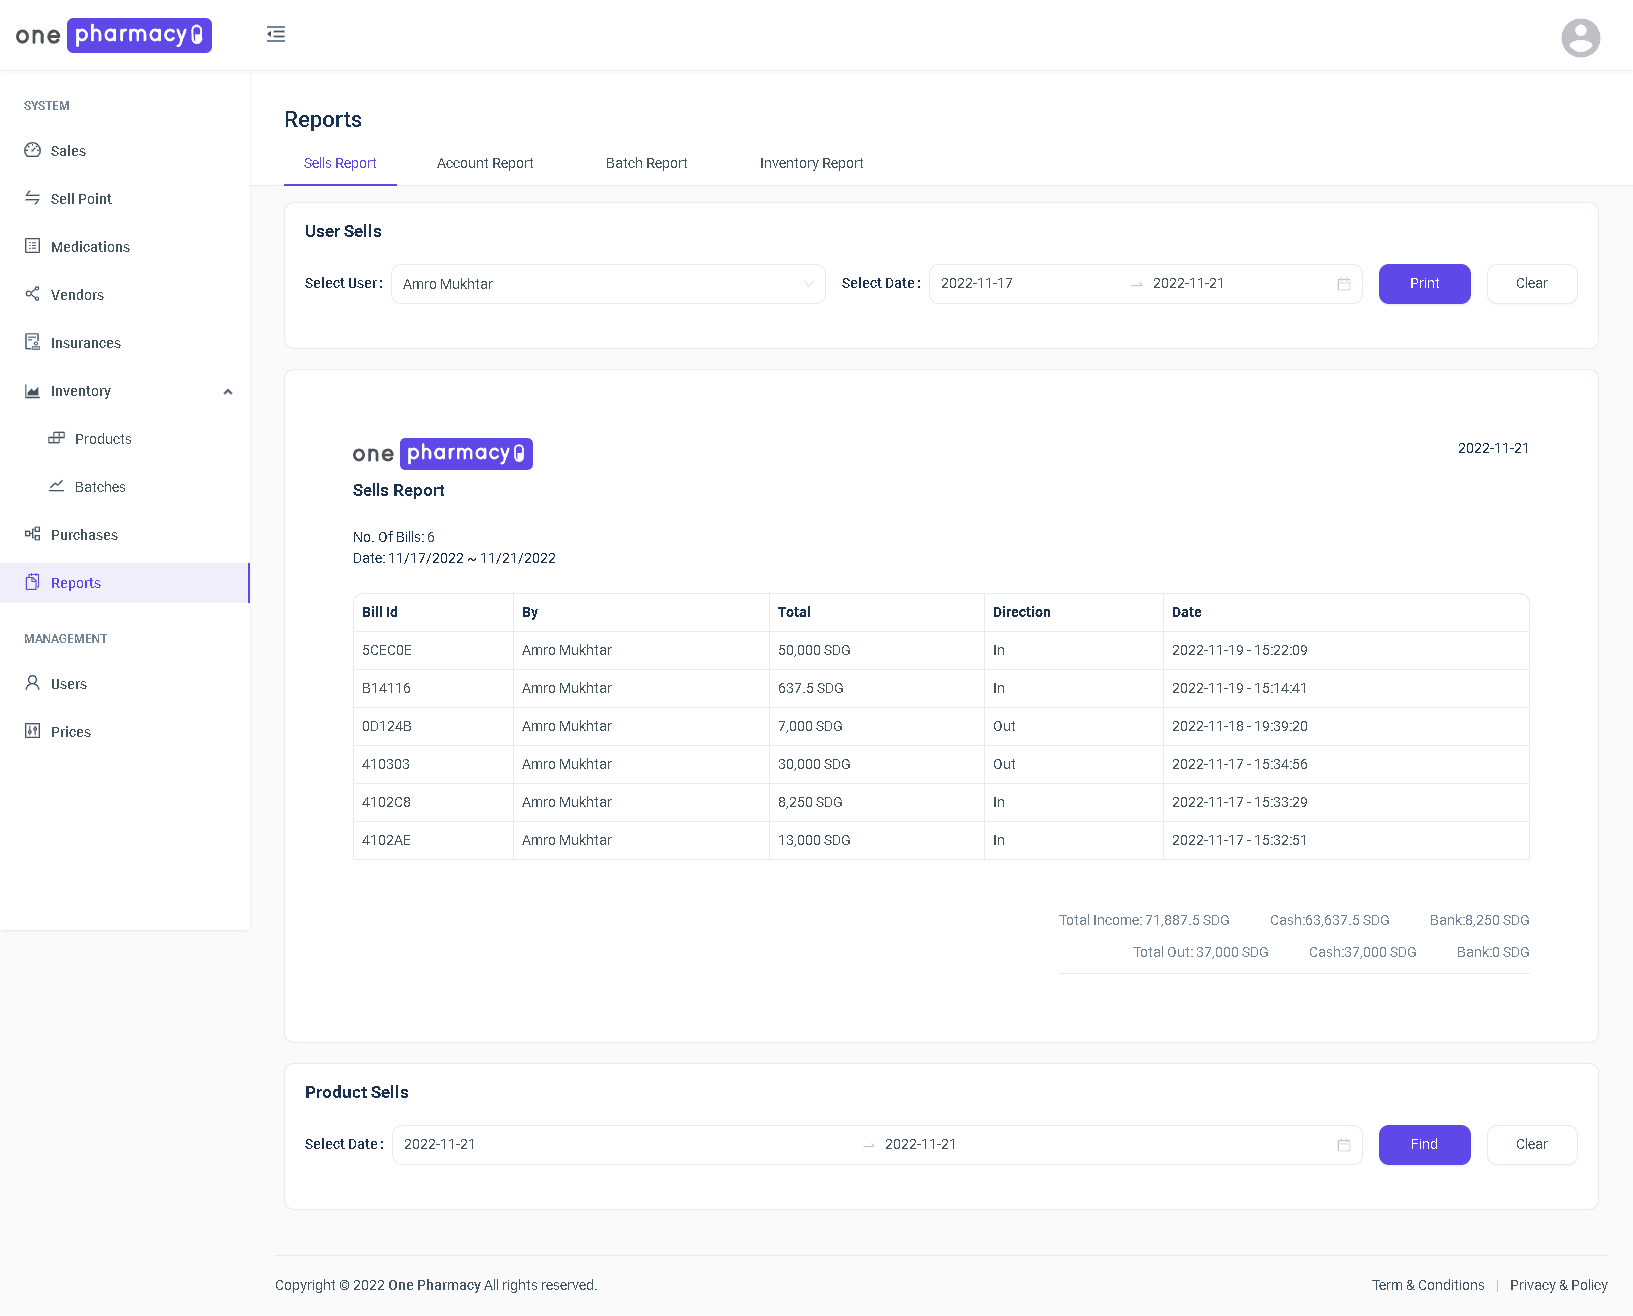
Task: Collapse the sidebar using the top toggle icon
Action: click(x=276, y=34)
